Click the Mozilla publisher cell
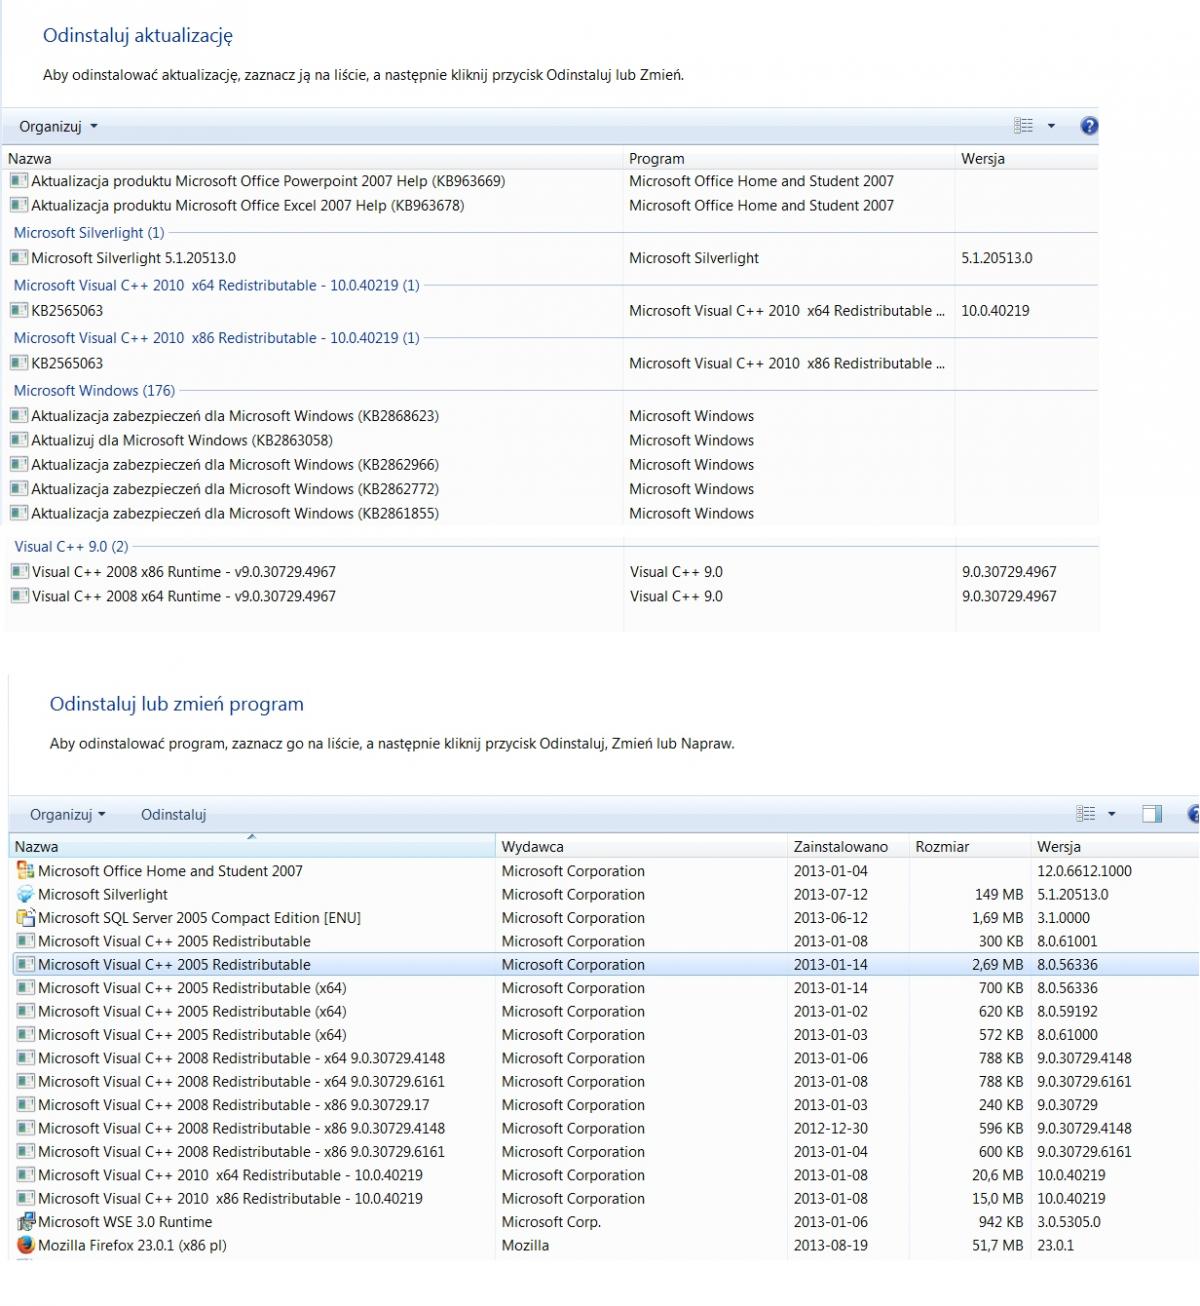This screenshot has height=1306, width=1200. coord(525,1245)
